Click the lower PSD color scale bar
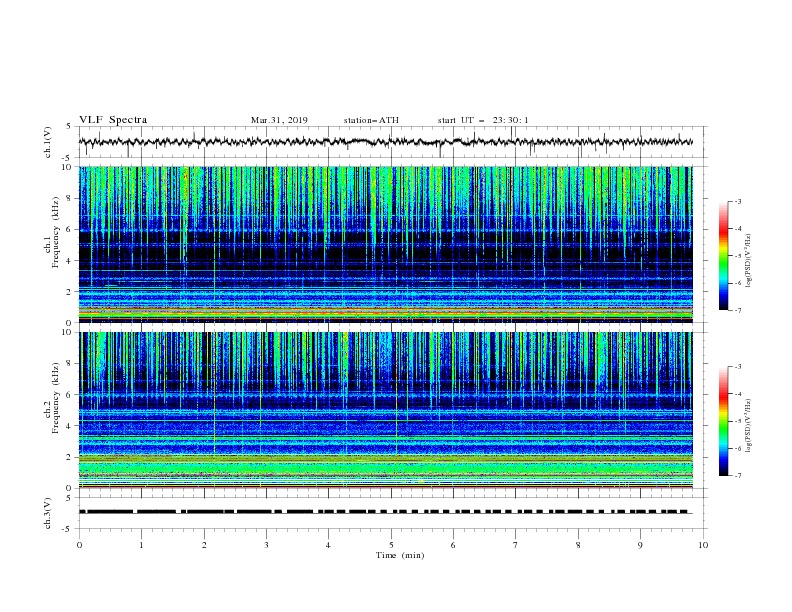 (723, 421)
